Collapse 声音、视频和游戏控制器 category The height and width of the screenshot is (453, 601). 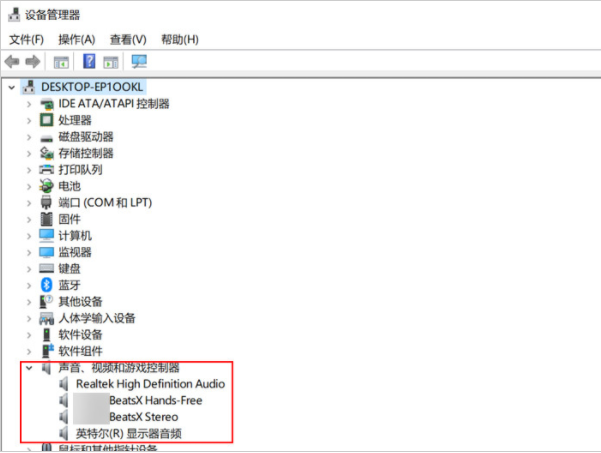coord(26,368)
